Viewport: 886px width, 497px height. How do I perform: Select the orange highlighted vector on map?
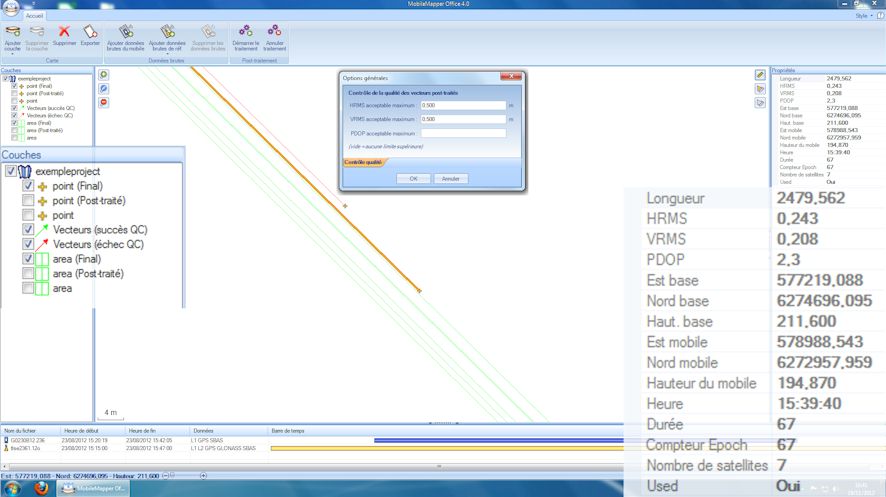coord(305,178)
